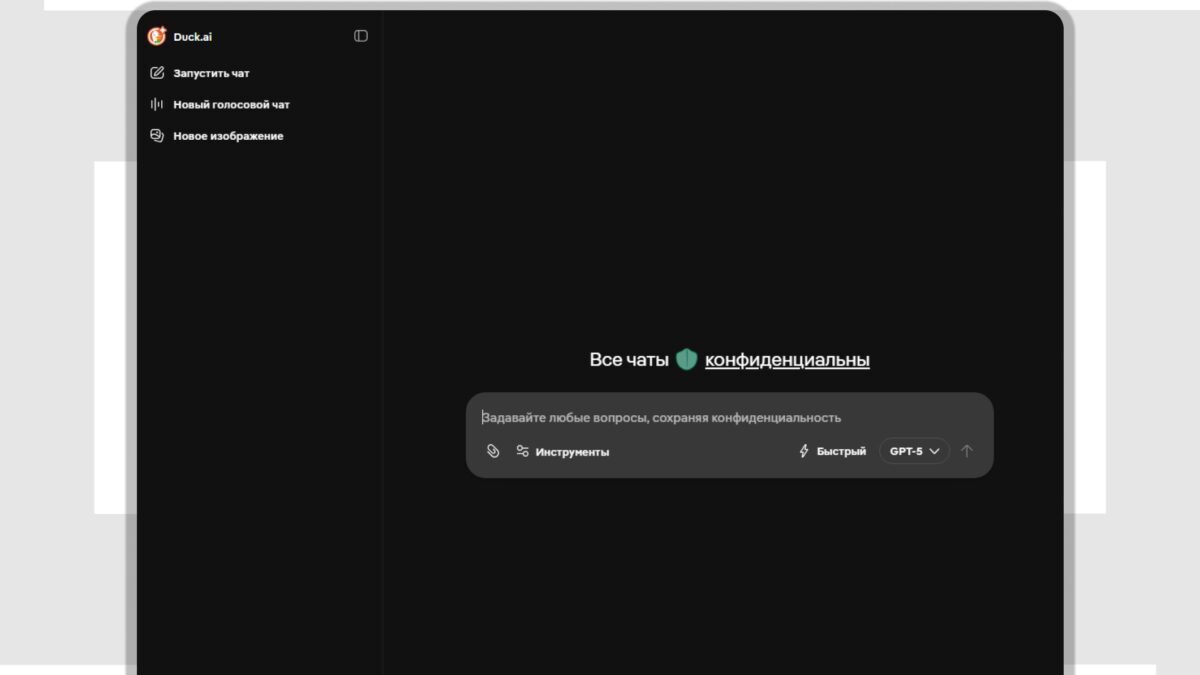1200x675 pixels.
Task: Open Новый голосовой чат
Action: click(220, 104)
